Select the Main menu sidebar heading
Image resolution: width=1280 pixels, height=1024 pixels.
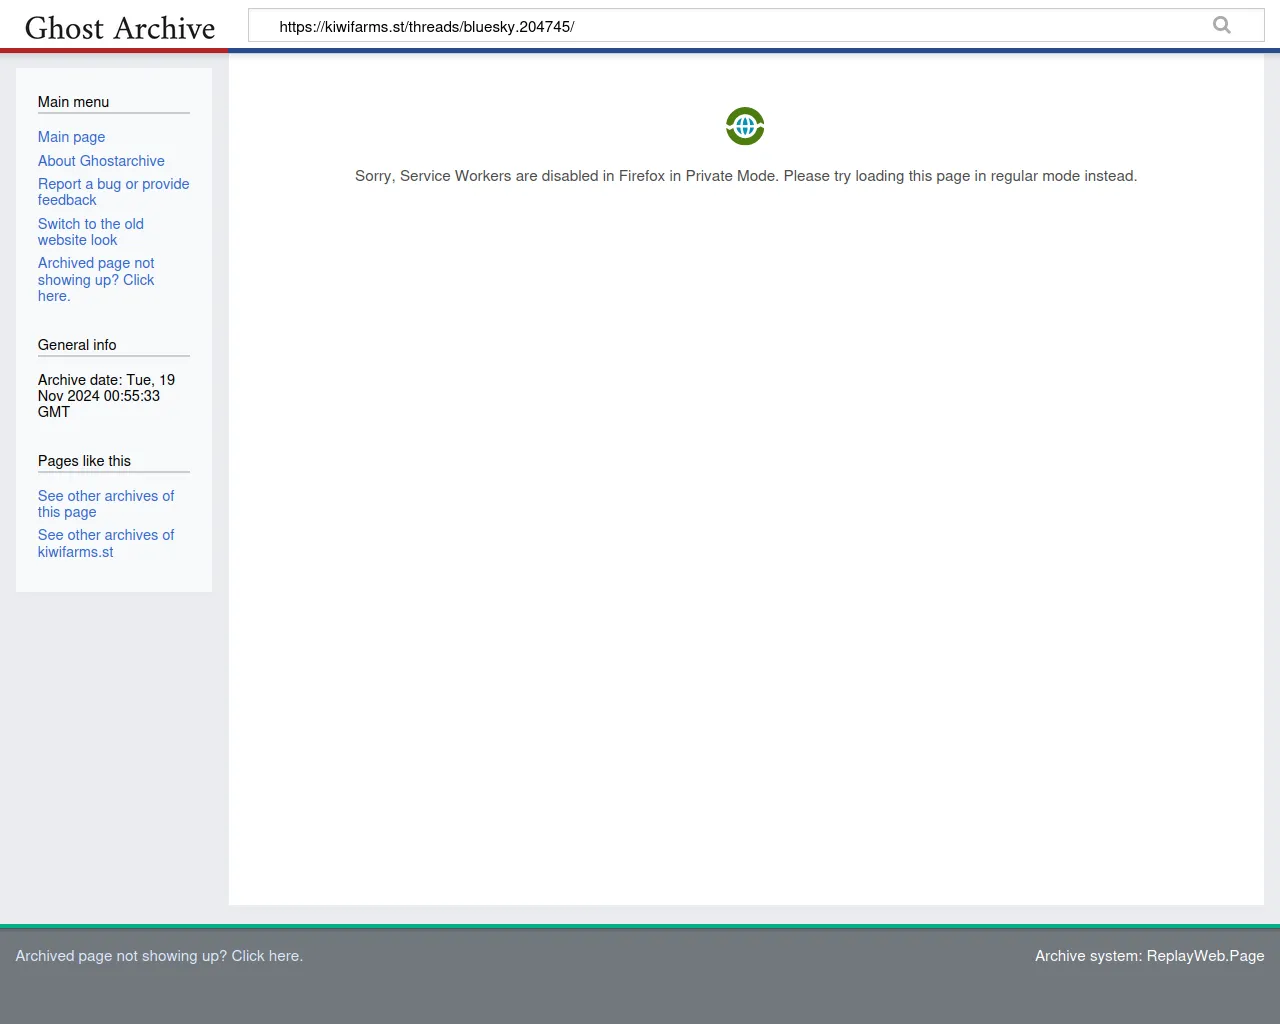coord(73,102)
